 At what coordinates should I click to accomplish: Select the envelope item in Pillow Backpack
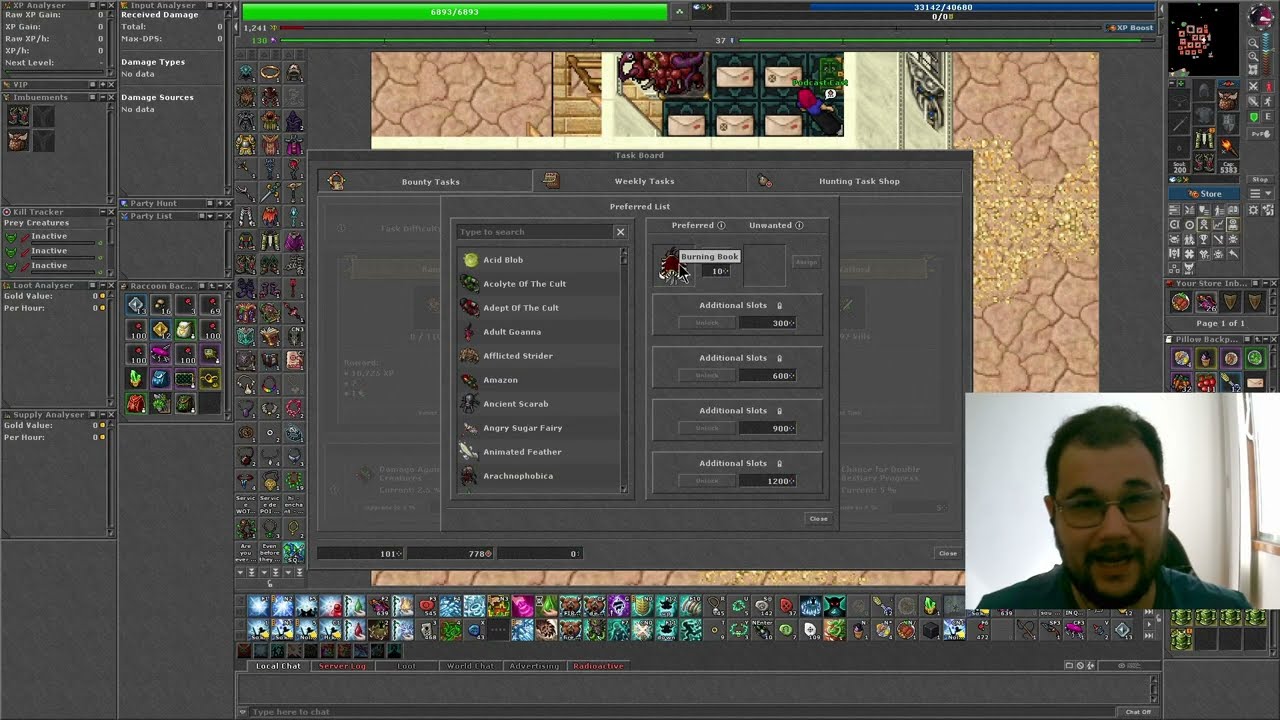pos(1255,382)
